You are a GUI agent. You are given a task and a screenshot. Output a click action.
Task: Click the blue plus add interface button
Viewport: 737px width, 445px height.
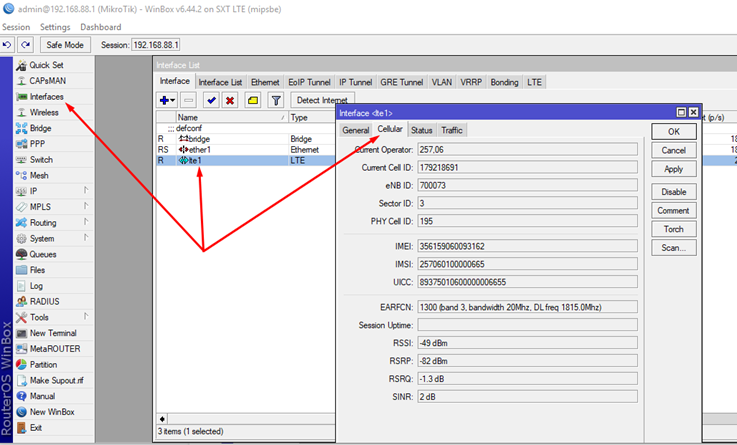pyautogui.click(x=167, y=100)
